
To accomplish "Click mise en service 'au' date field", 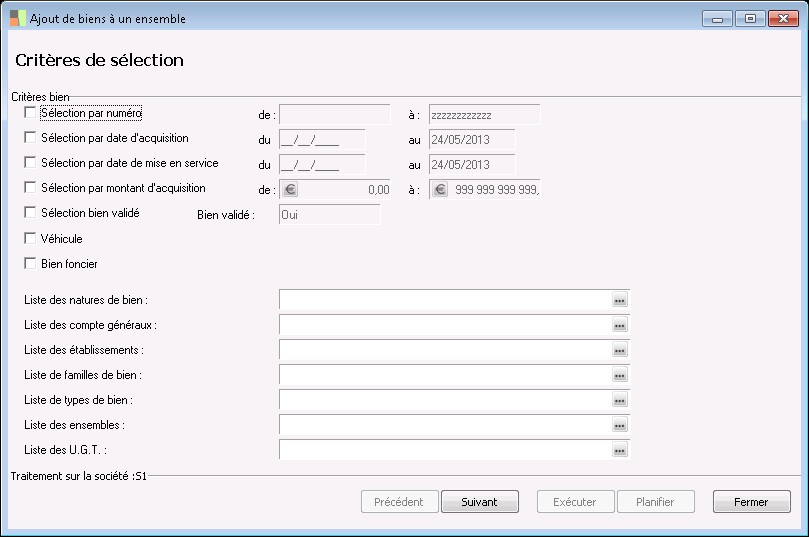I will (x=472, y=165).
